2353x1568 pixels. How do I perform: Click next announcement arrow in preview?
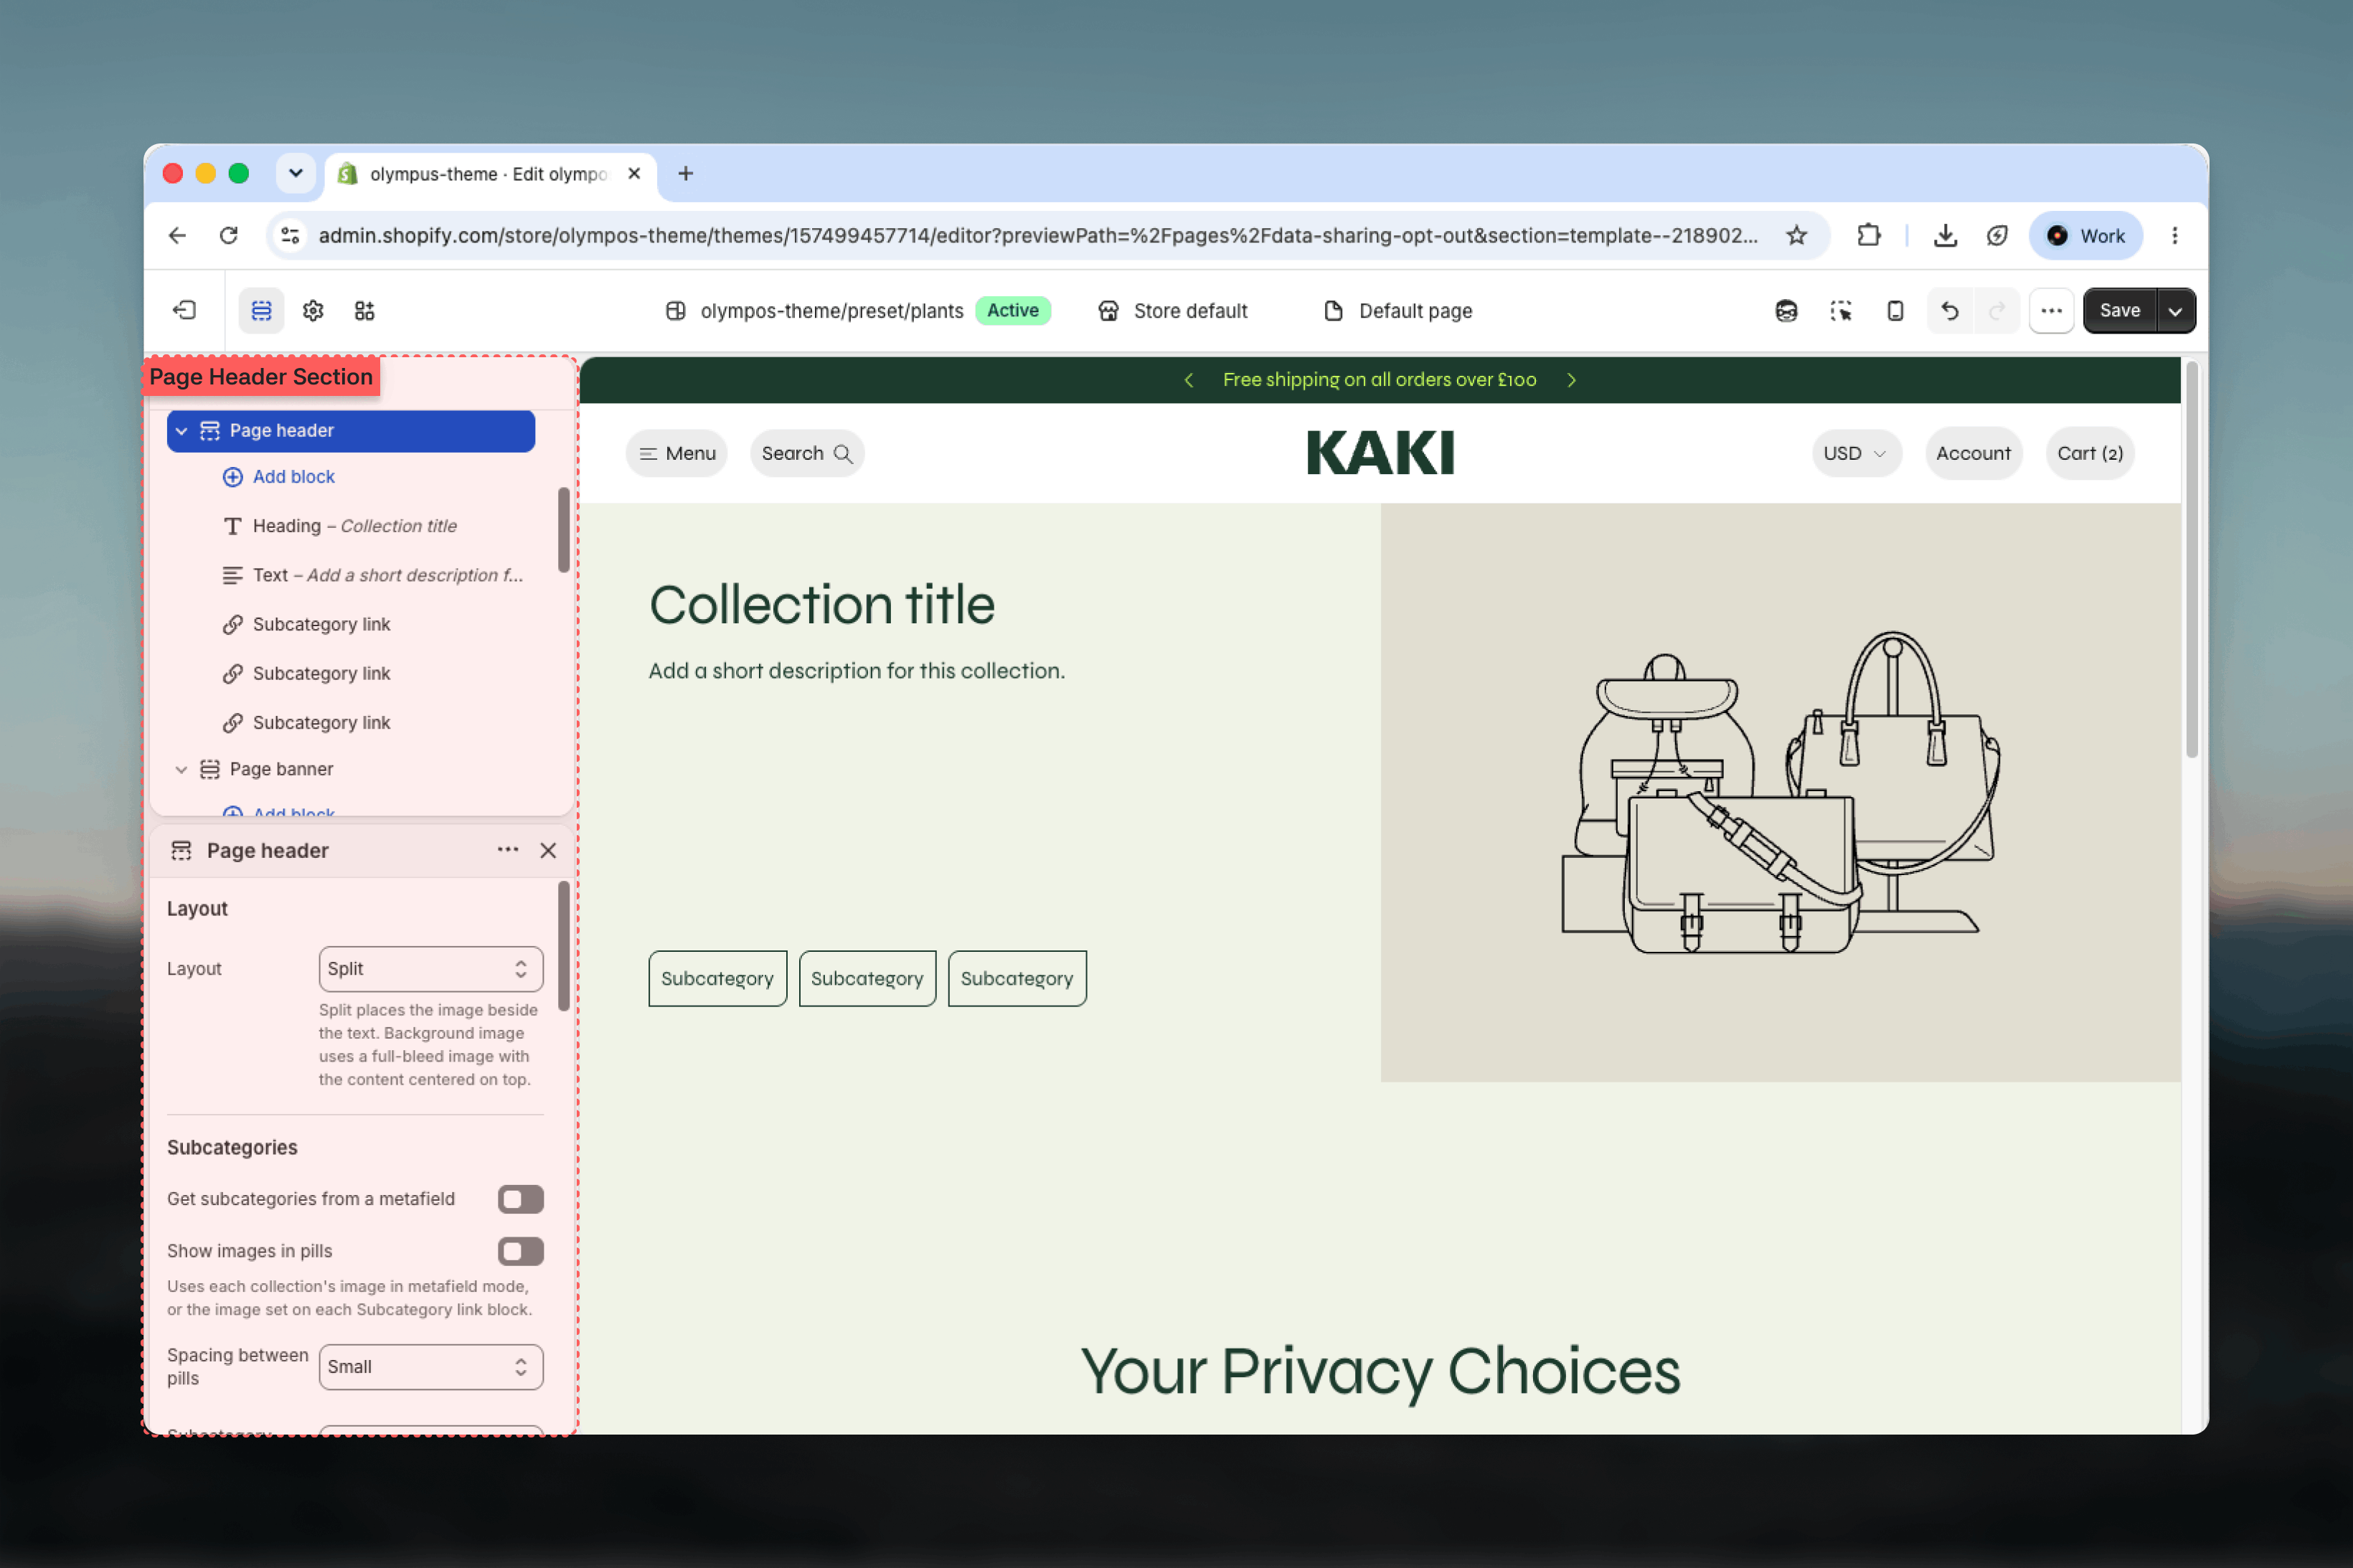click(1571, 380)
